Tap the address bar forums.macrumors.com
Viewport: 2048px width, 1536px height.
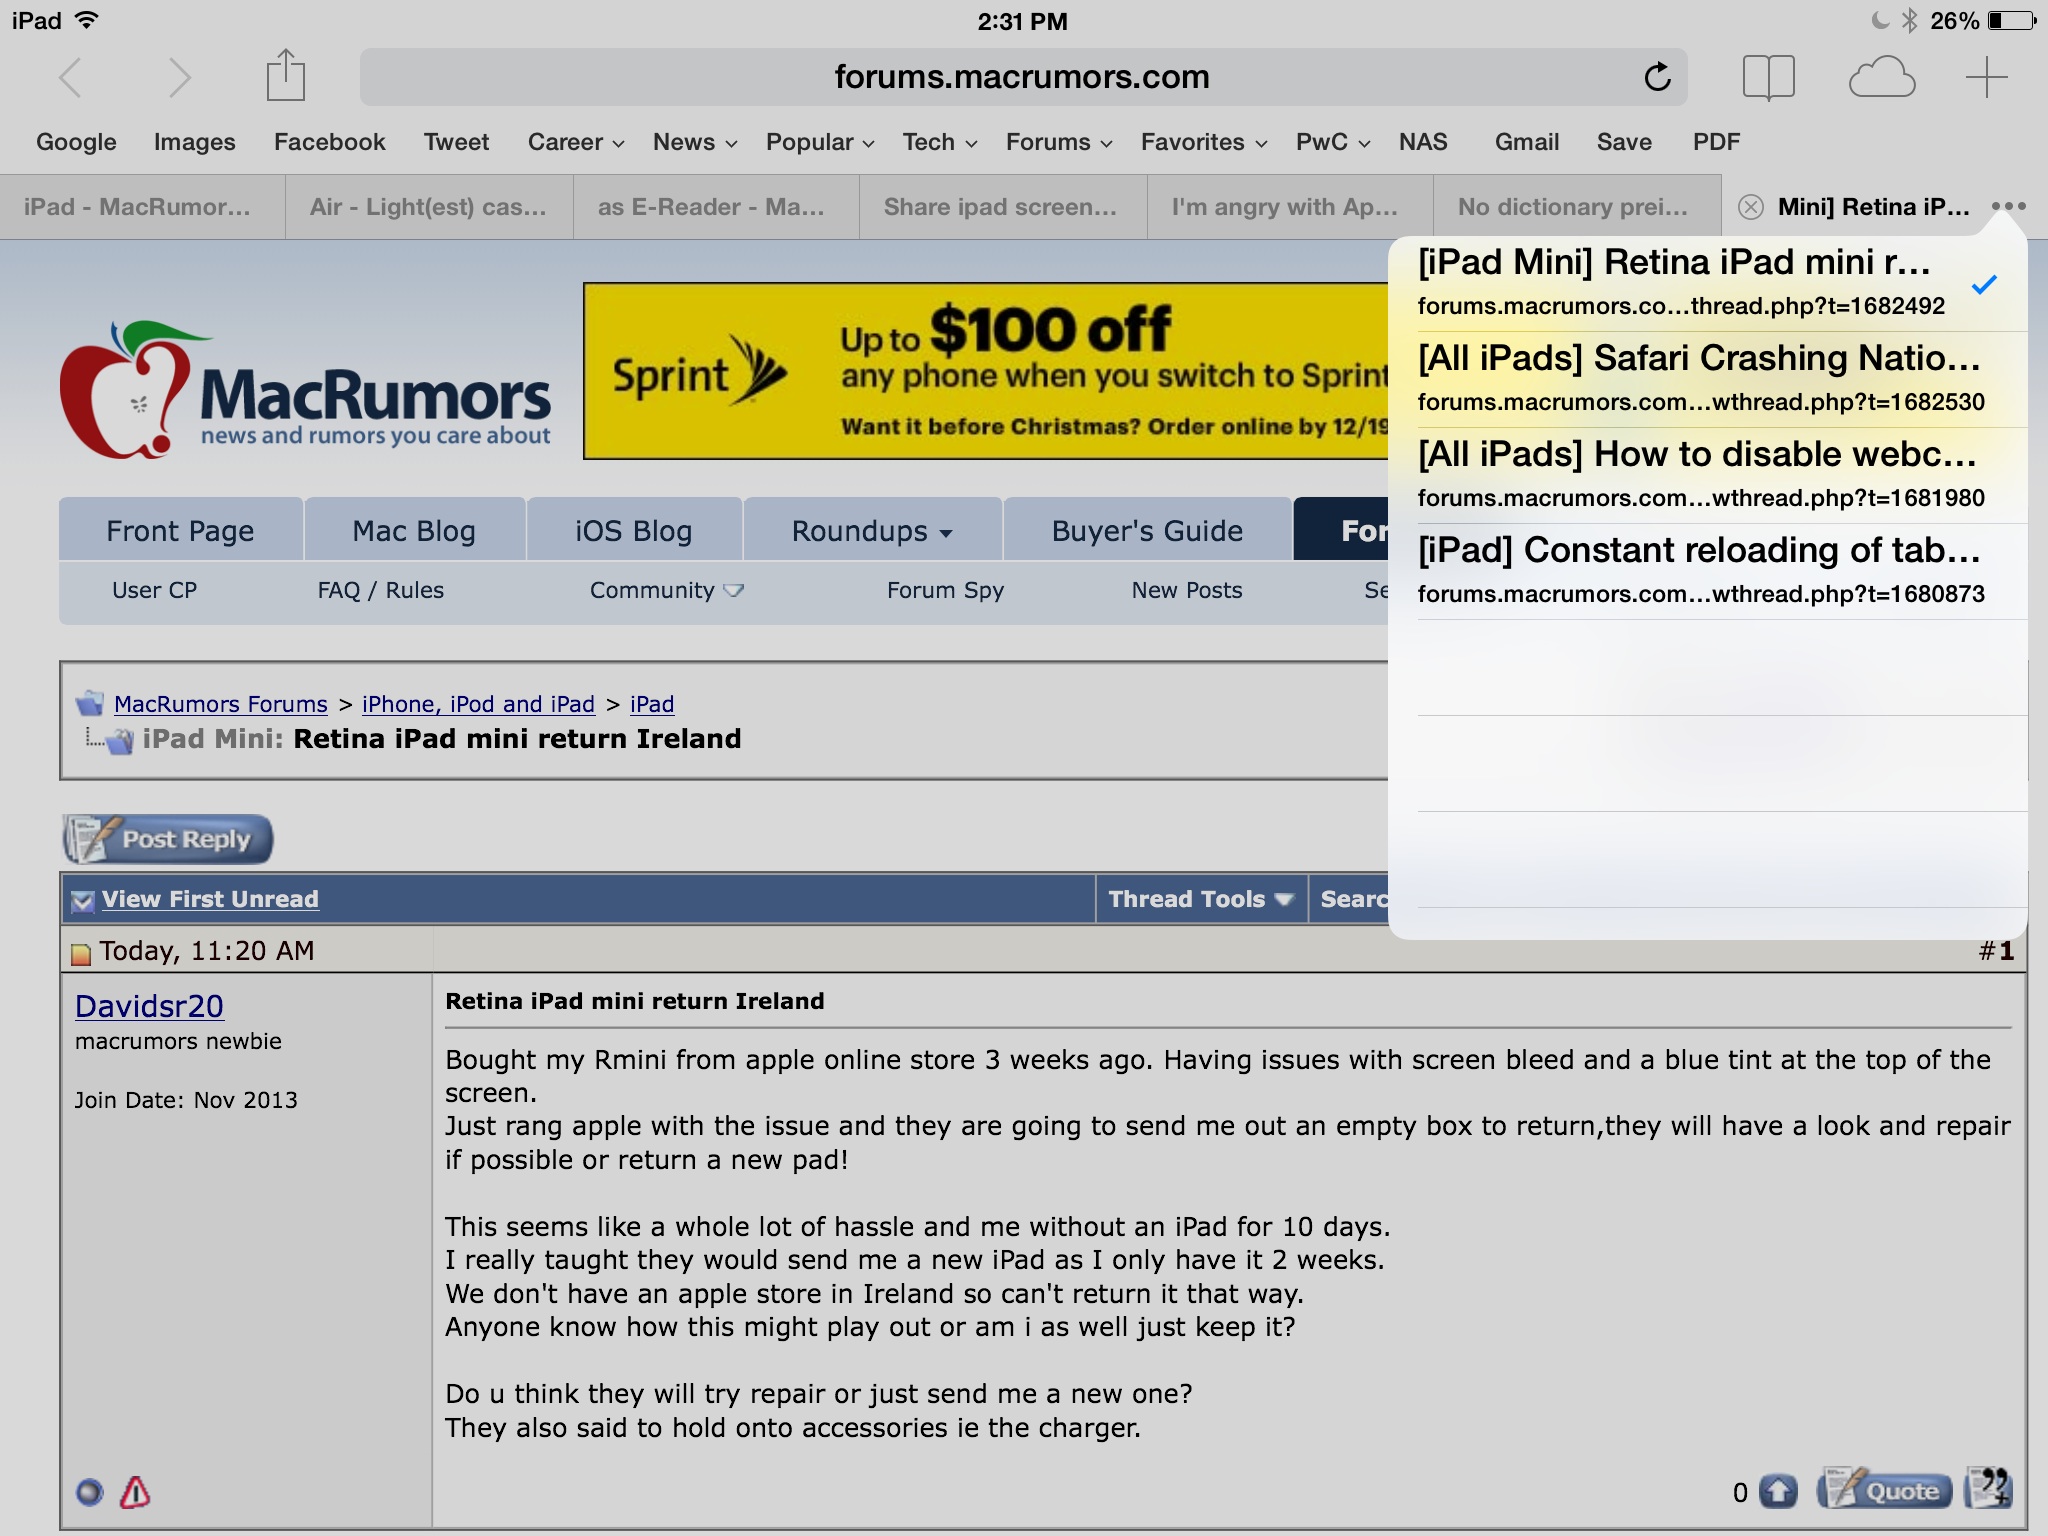click(x=1022, y=77)
